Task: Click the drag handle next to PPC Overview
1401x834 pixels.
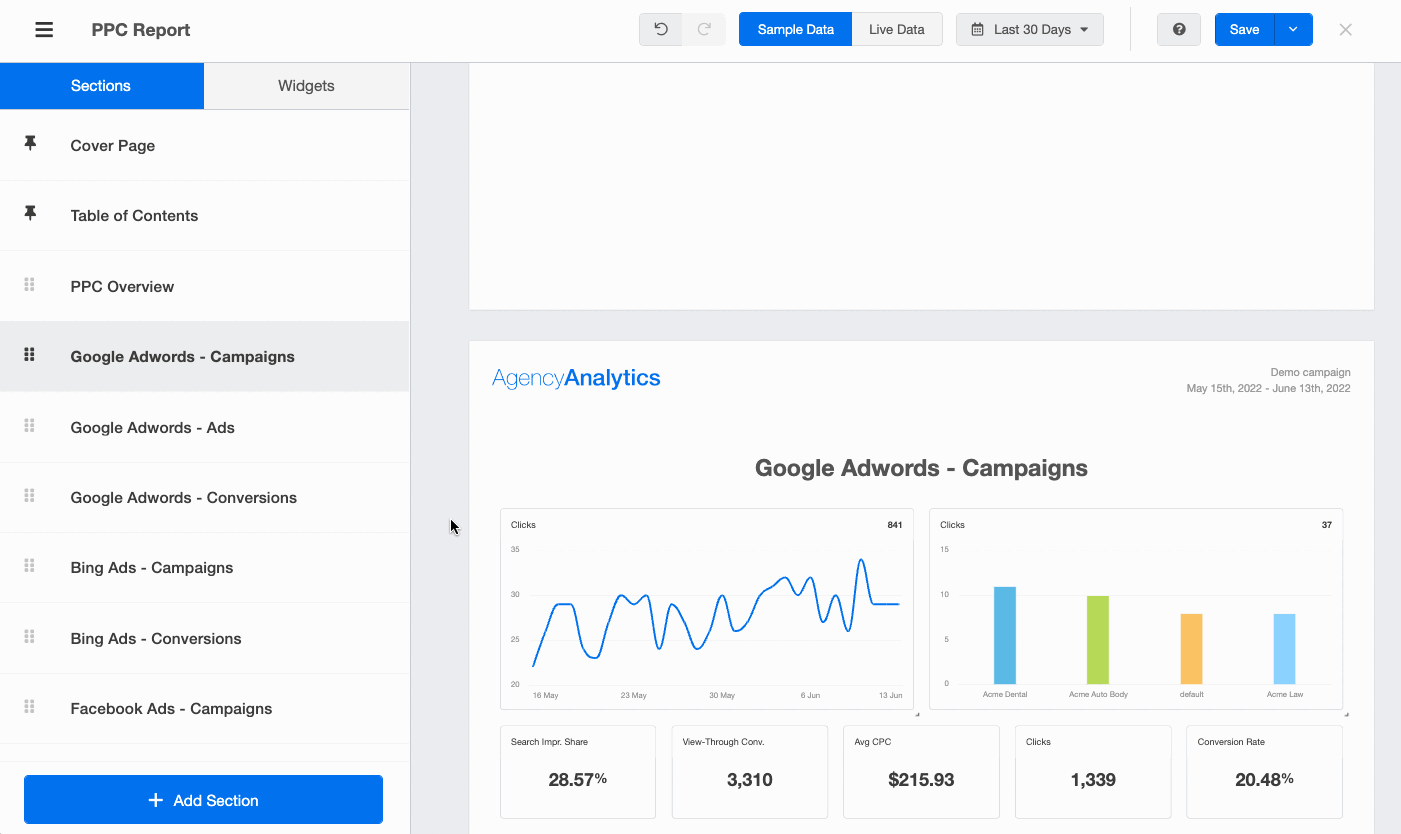Action: [x=29, y=286]
